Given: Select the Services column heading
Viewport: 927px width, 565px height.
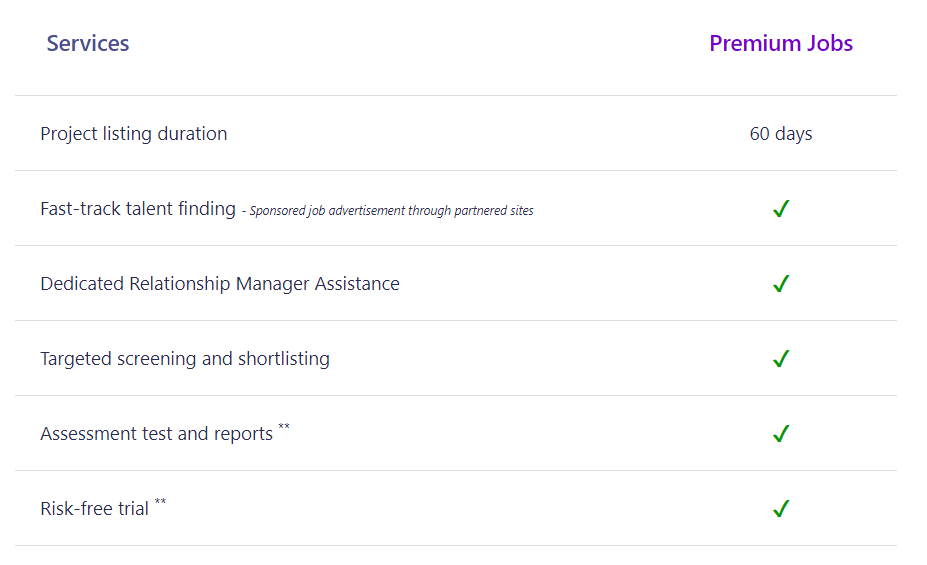Looking at the screenshot, I should [88, 43].
